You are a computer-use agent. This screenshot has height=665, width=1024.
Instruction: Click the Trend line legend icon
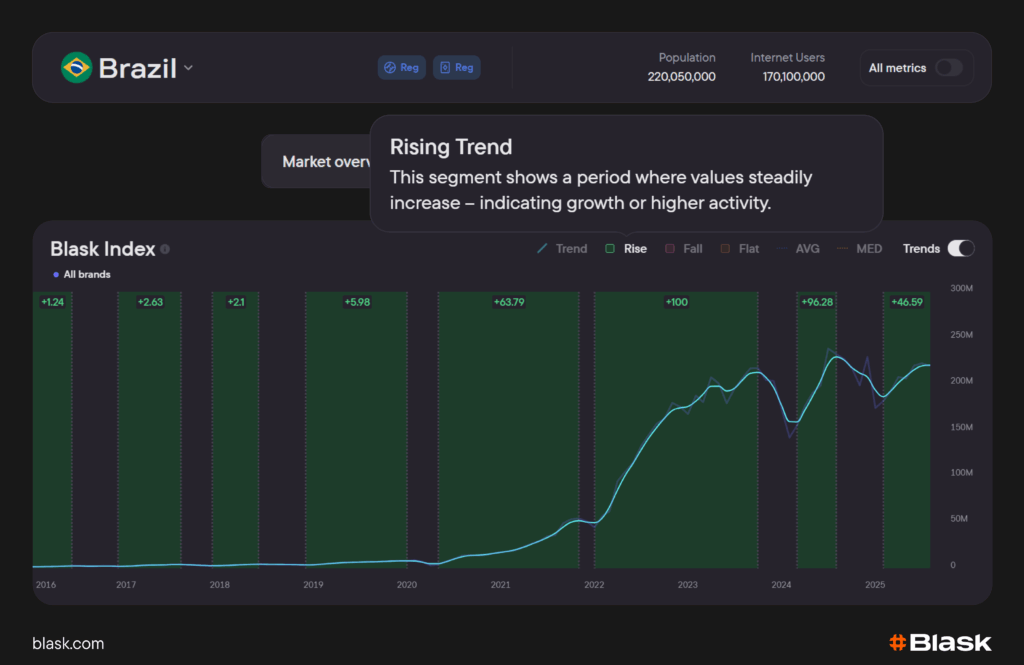[x=542, y=249]
